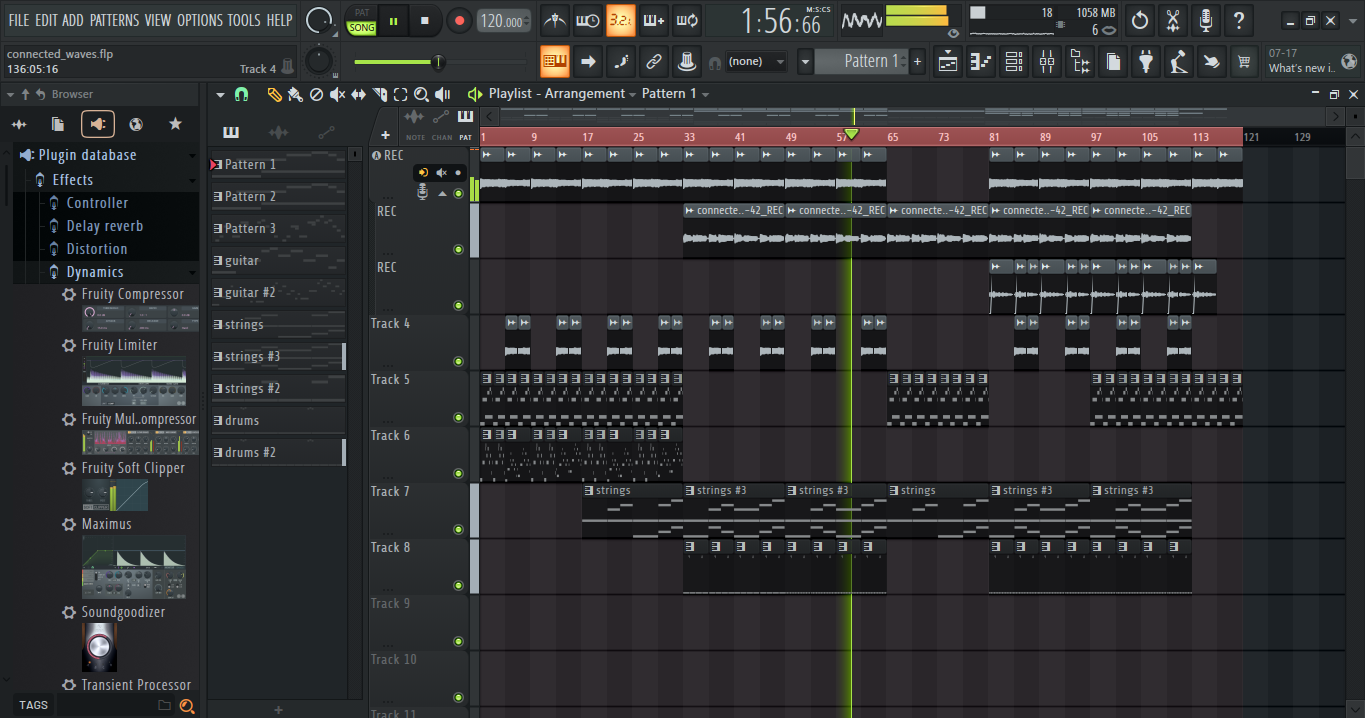Viewport: 1365px width, 718px height.
Task: Open the plugin picker plug icon
Action: click(1146, 61)
